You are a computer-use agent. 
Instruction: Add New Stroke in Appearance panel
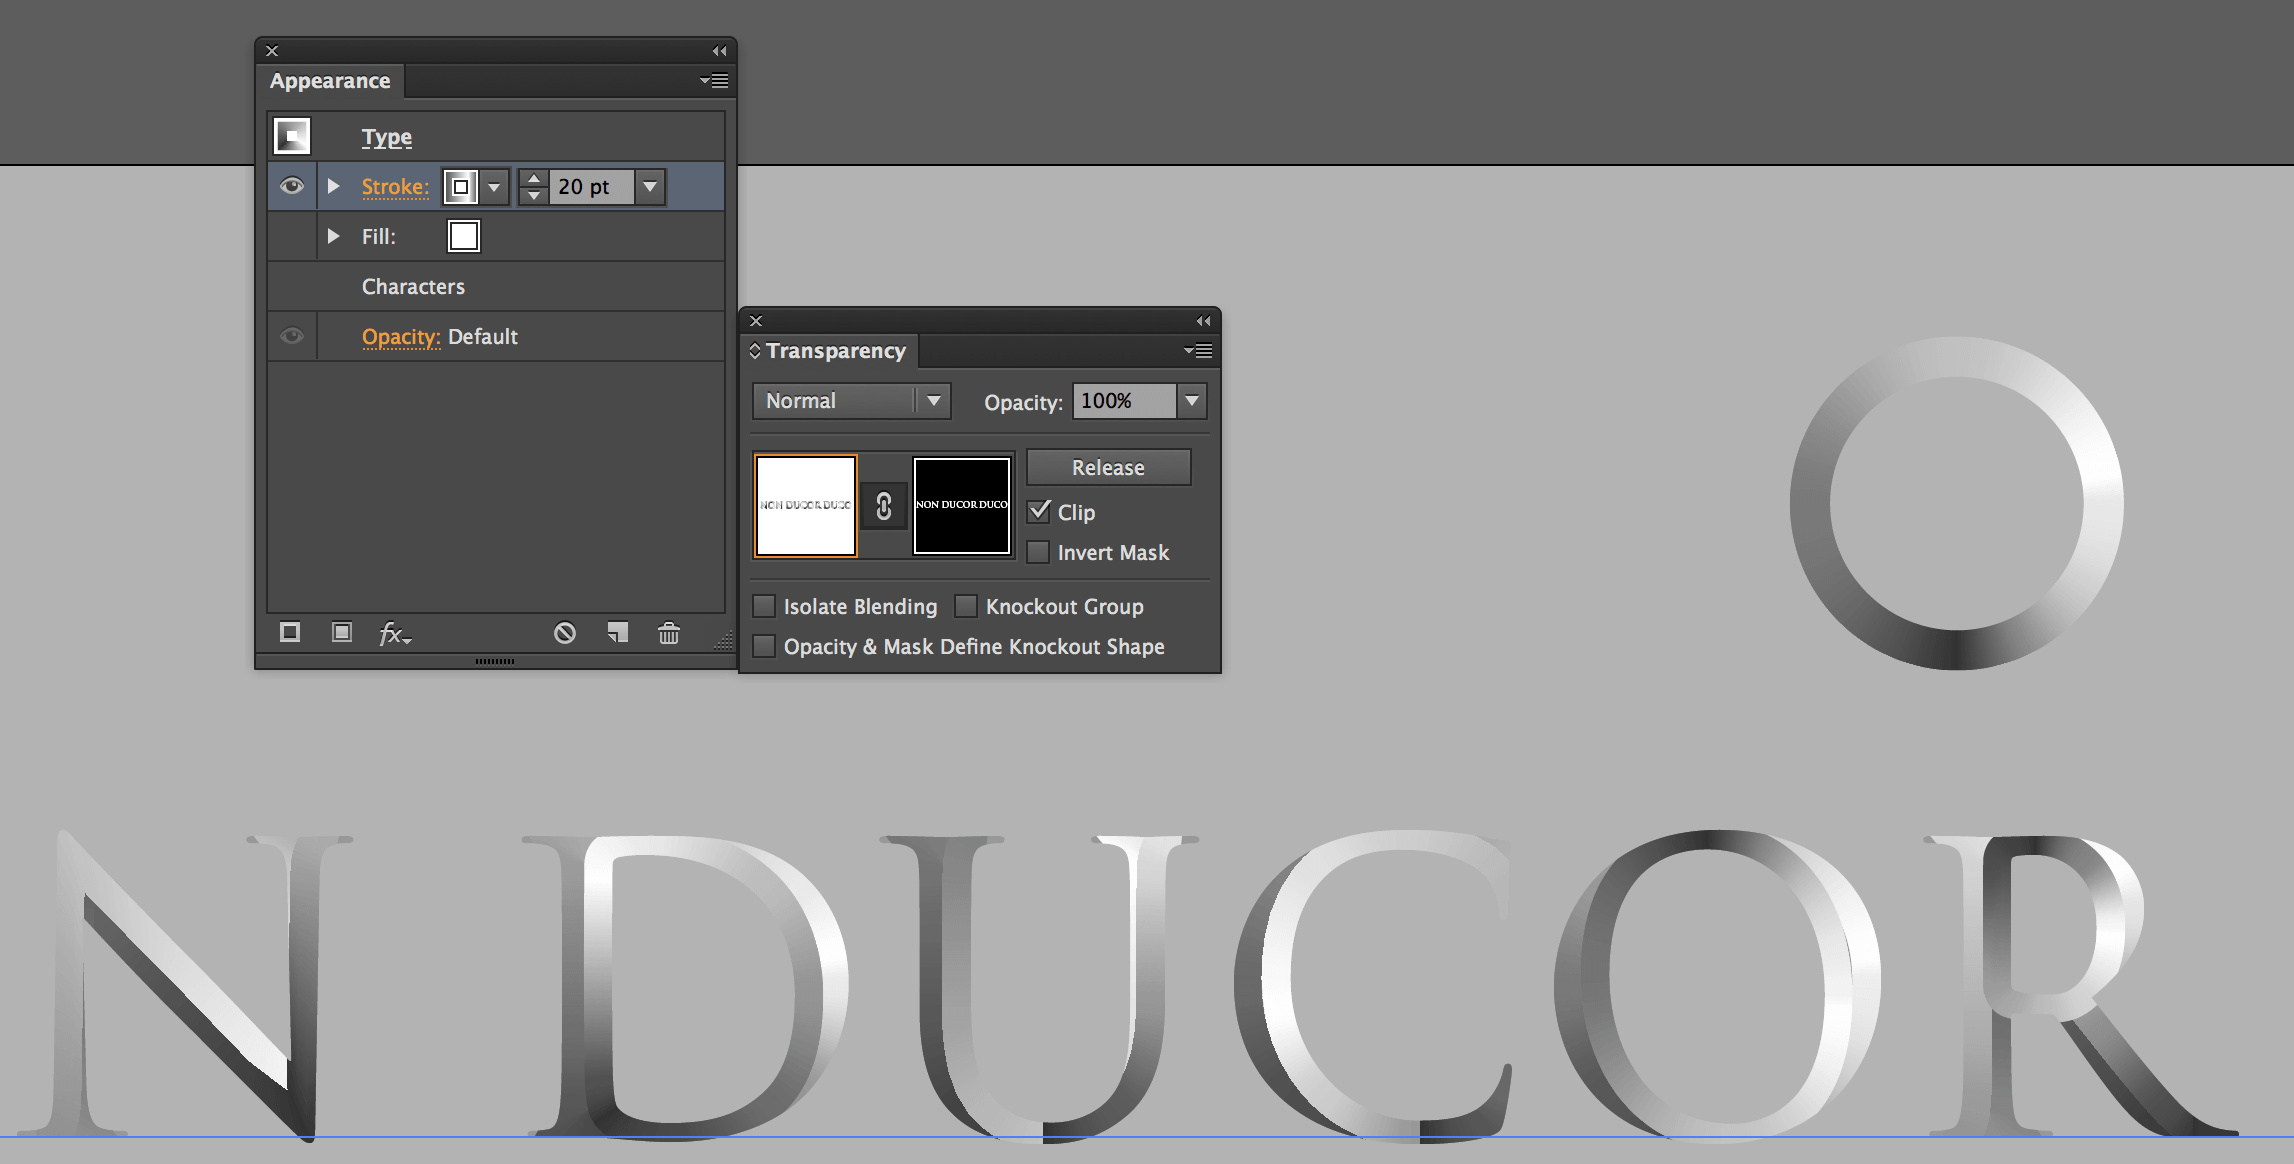[290, 633]
